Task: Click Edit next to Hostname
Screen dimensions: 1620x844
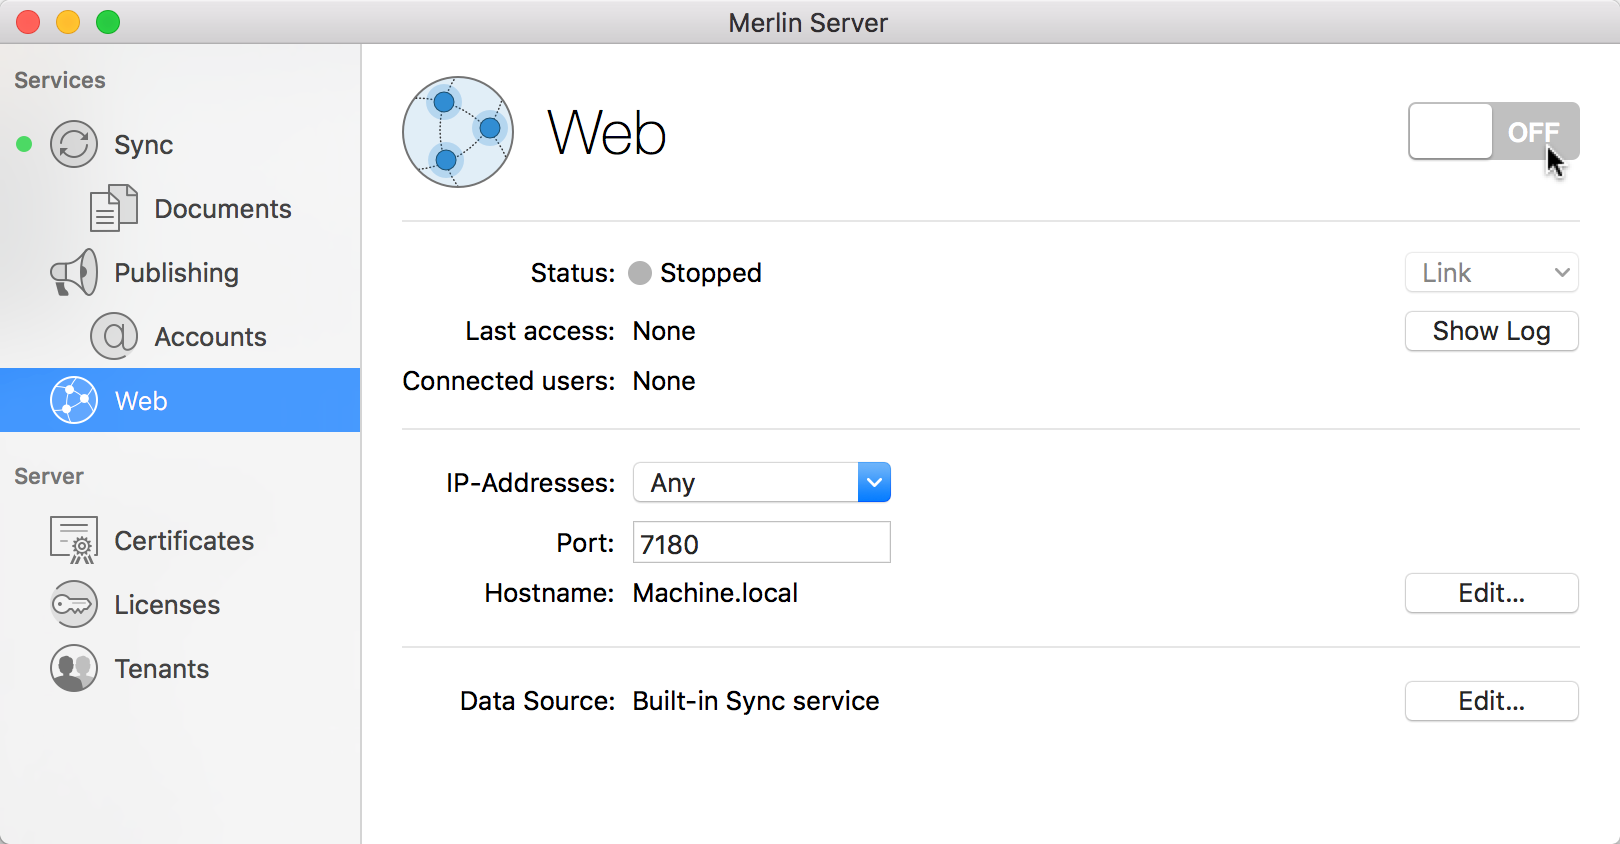Action: point(1492,593)
